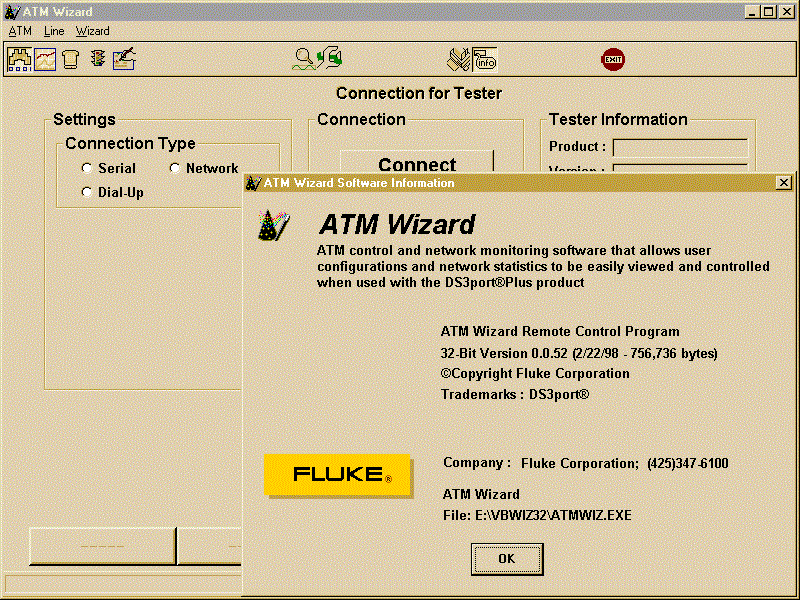Click the Fluke Corporation phone number text
Image resolution: width=800 pixels, height=601 pixels.
[x=687, y=463]
